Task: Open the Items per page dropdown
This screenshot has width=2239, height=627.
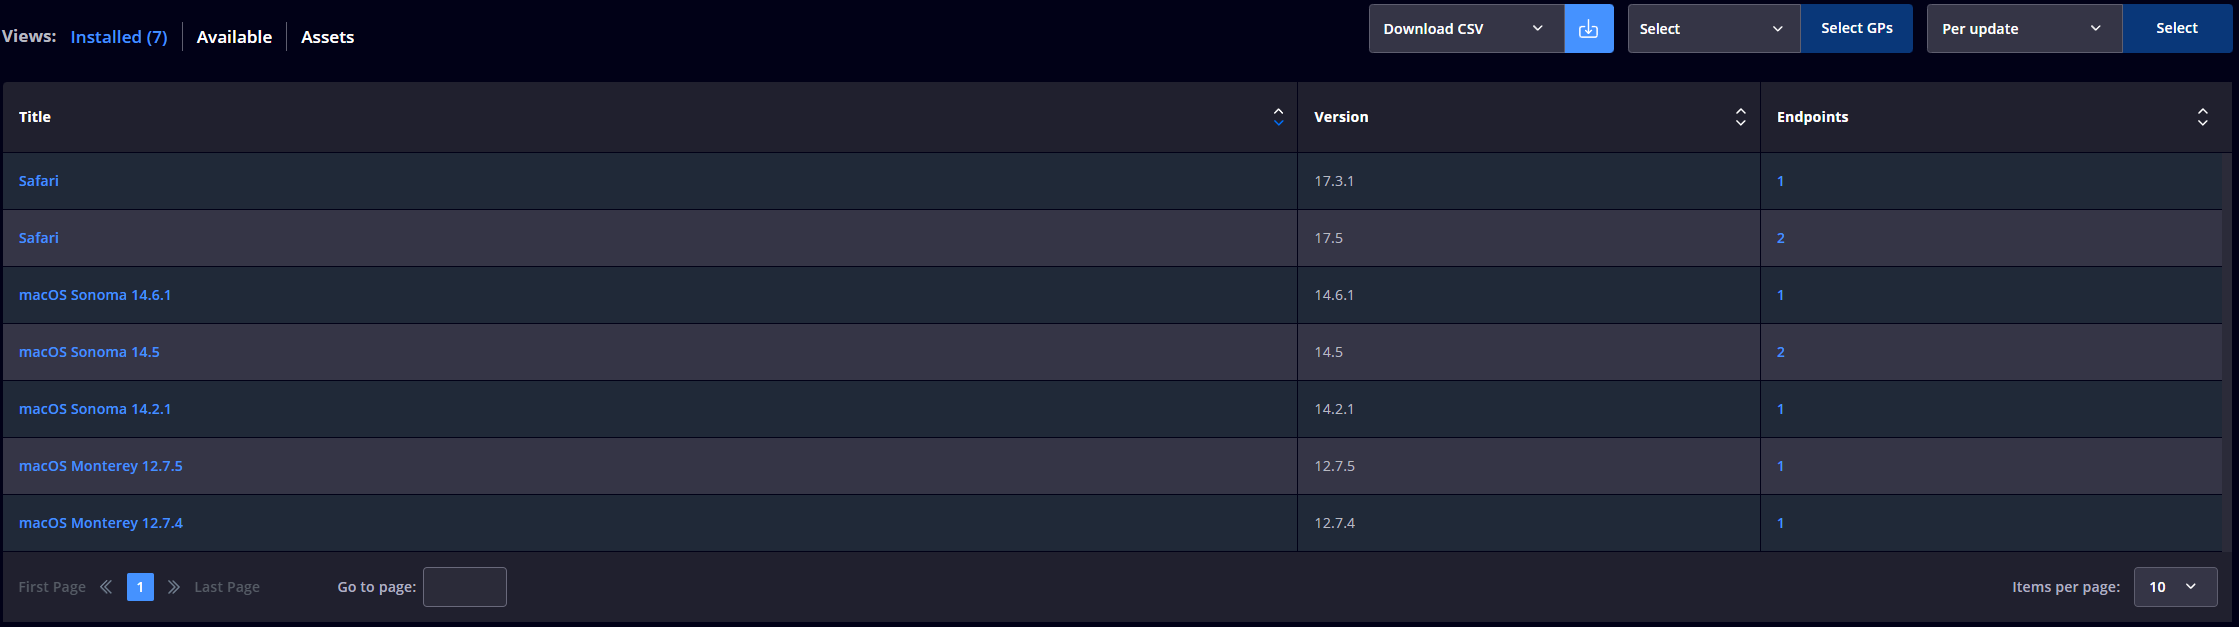Action: (x=2175, y=587)
